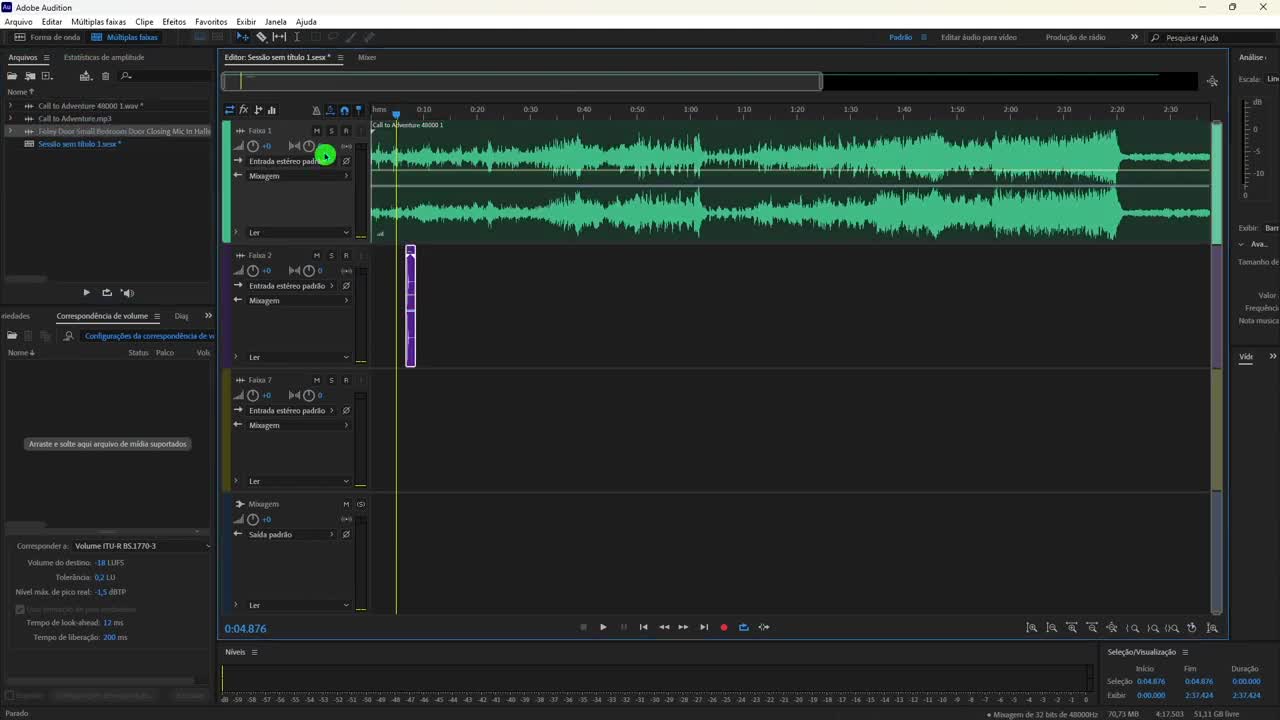The image size is (1280, 720).
Task: Click the Zoom Out Amplitude icon
Action: 1051,628
